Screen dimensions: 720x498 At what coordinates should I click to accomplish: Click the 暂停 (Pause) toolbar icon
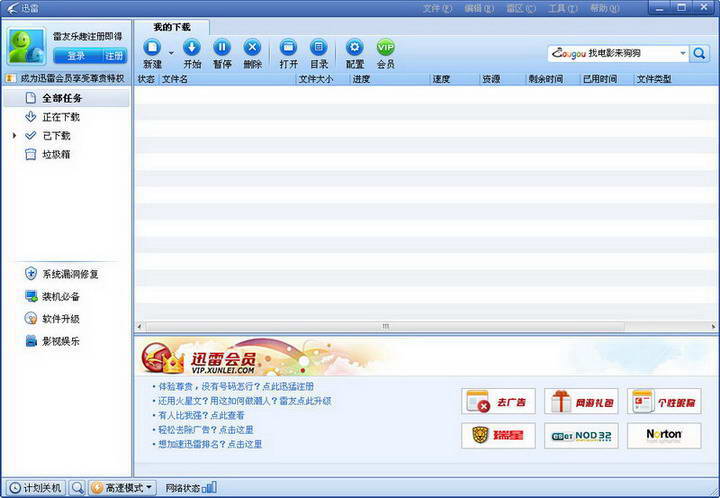click(x=222, y=47)
